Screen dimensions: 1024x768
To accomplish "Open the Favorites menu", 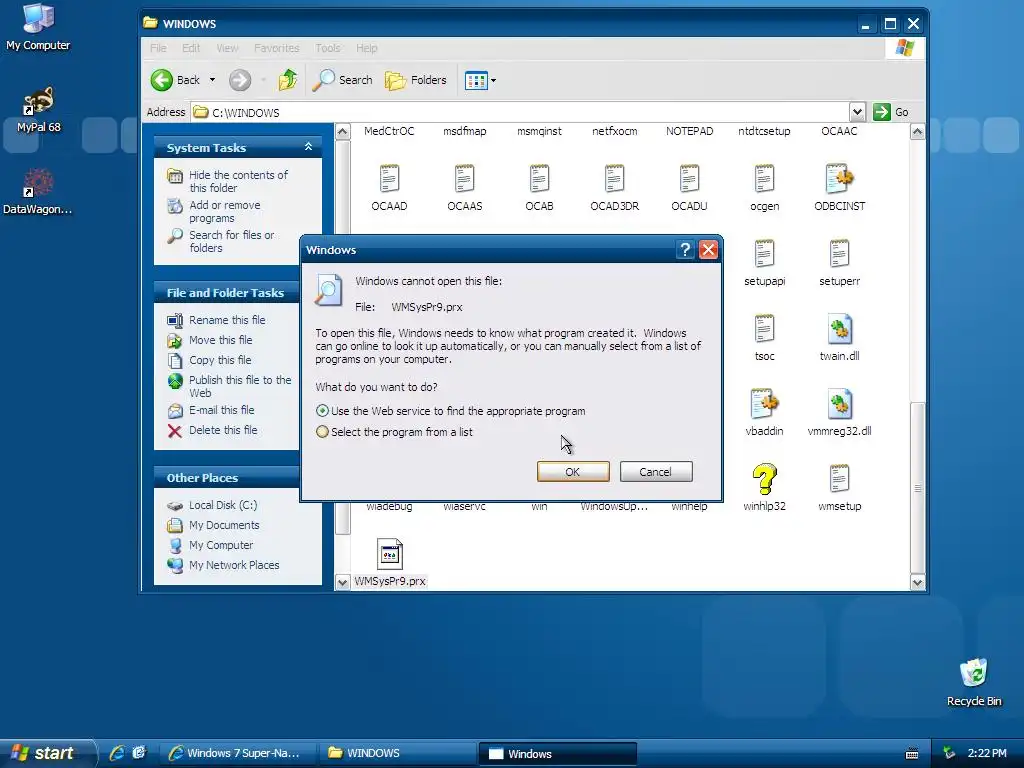I will click(x=276, y=48).
